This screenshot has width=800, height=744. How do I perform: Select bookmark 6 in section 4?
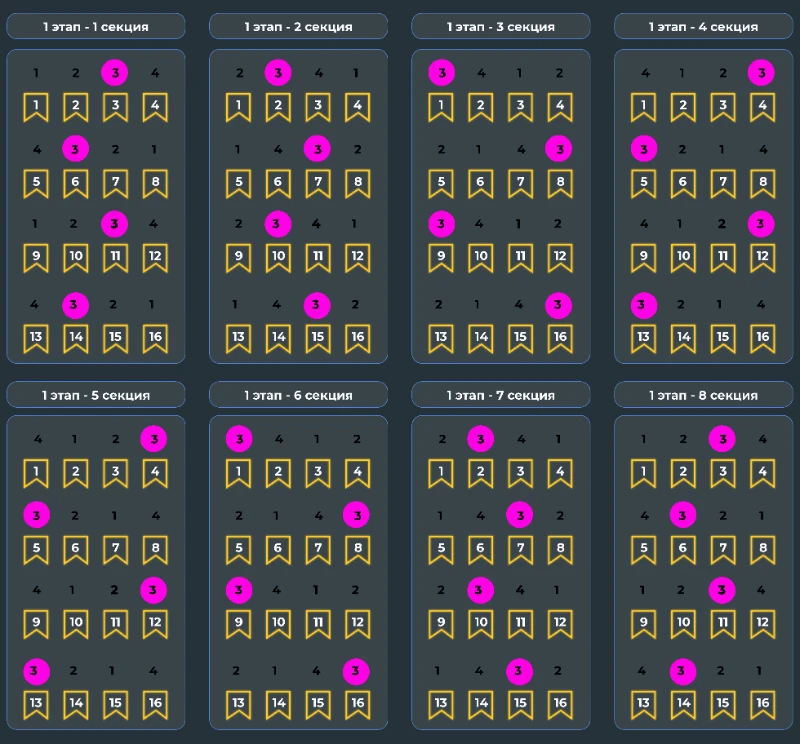[683, 183]
